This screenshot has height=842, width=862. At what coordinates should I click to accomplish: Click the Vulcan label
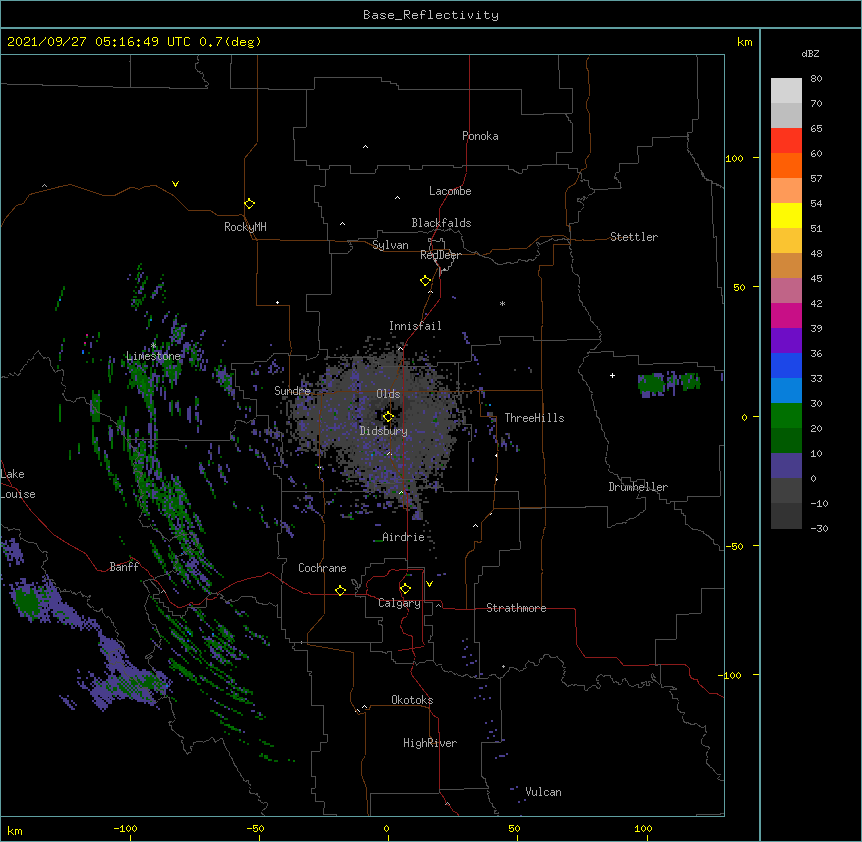click(543, 792)
